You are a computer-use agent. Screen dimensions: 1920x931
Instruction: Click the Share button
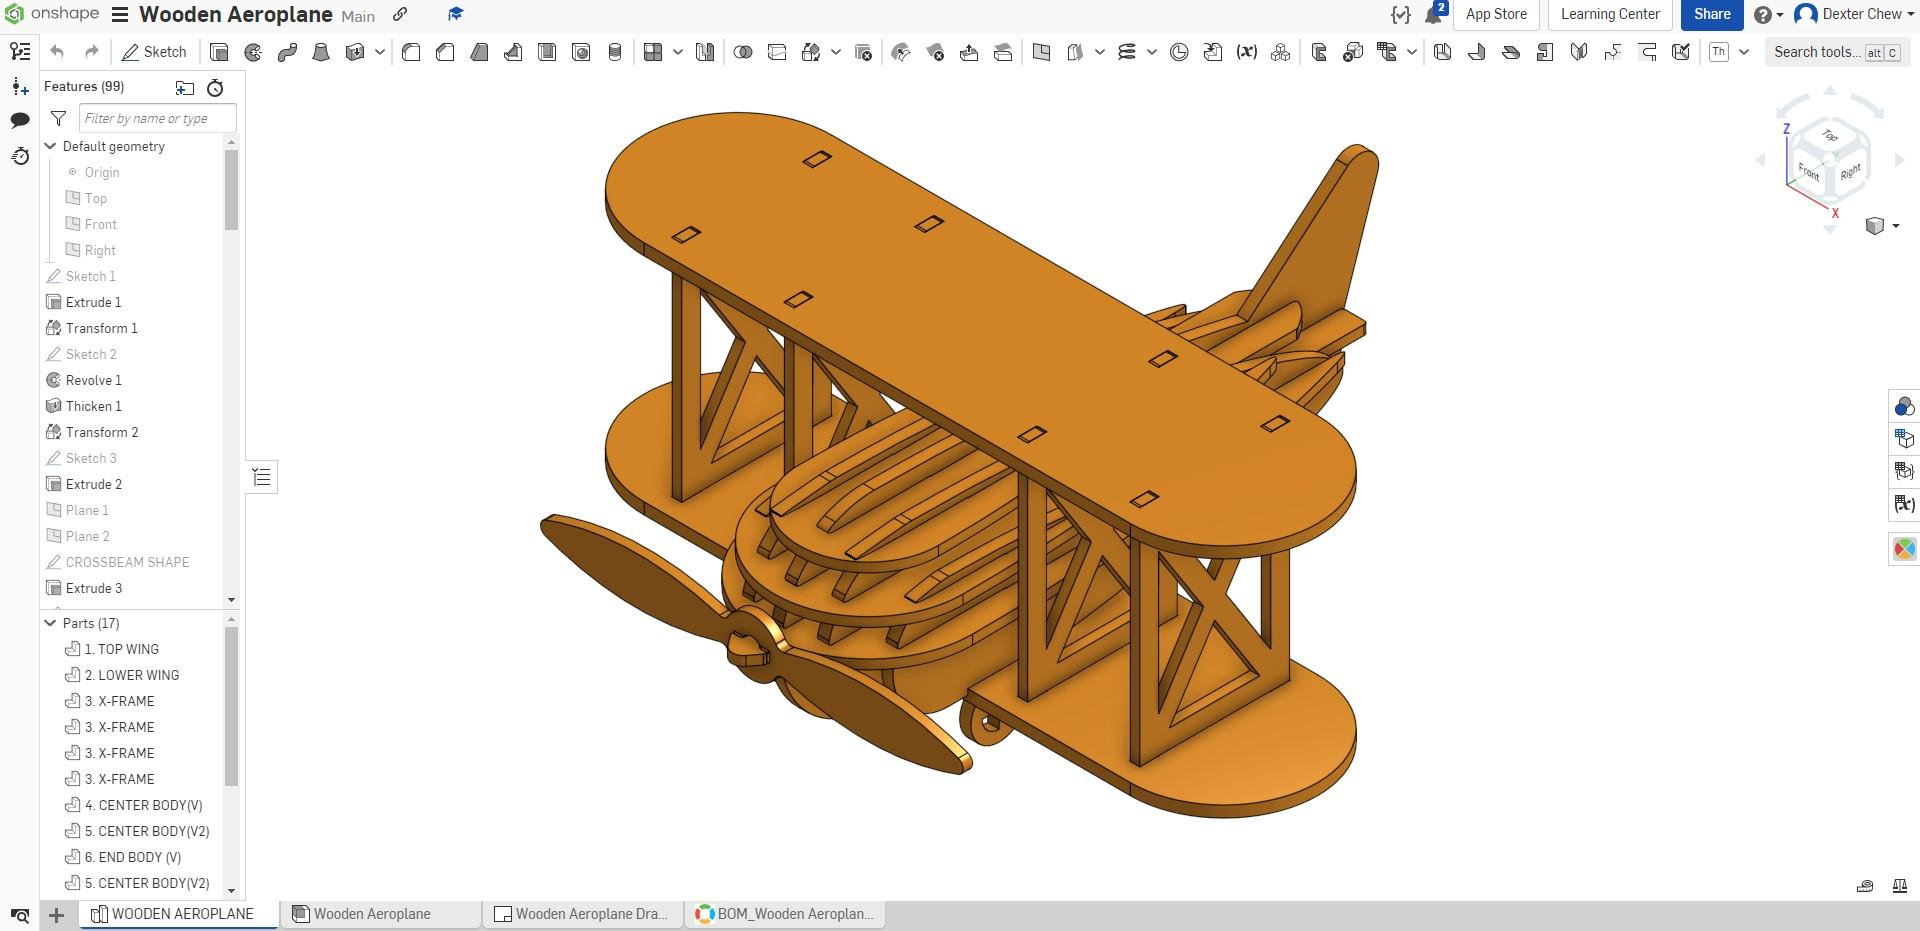click(1711, 14)
